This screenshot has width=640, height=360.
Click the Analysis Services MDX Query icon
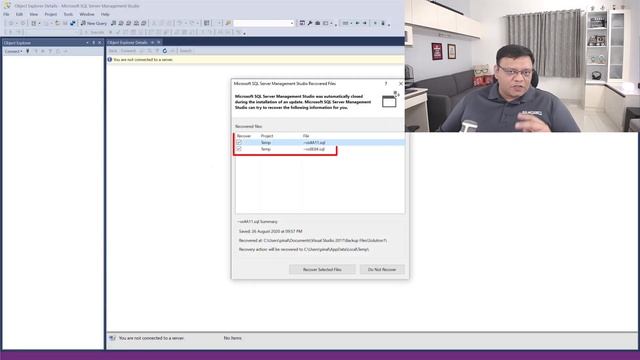[x=121, y=23]
